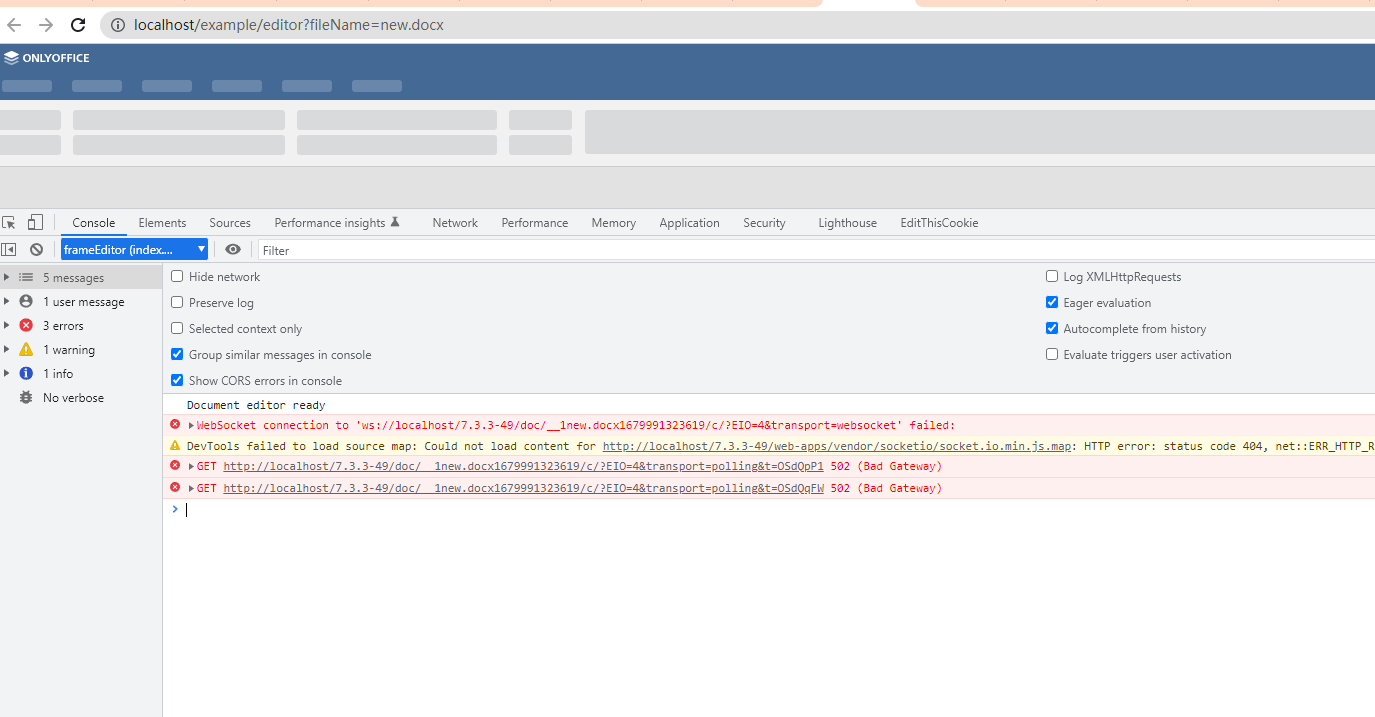Toggle the device toolbar icon

(35, 222)
